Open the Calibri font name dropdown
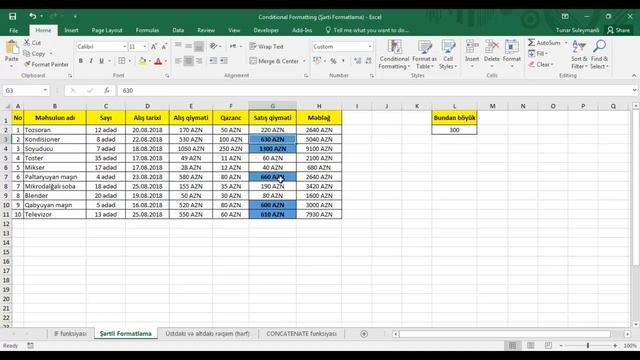The height and width of the screenshot is (360, 640). (124, 47)
